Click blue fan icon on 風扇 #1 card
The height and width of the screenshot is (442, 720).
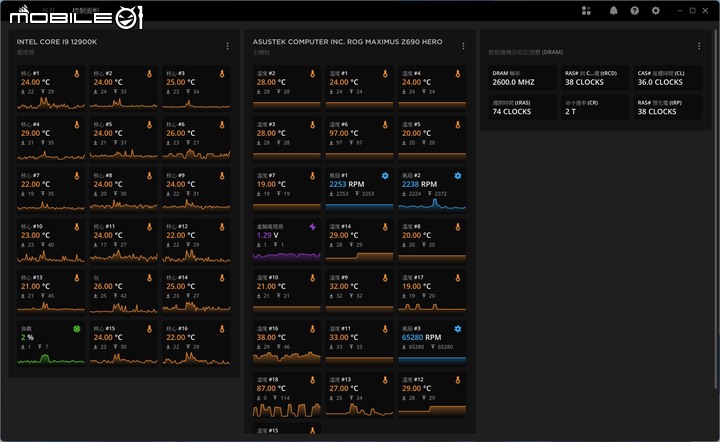(385, 175)
